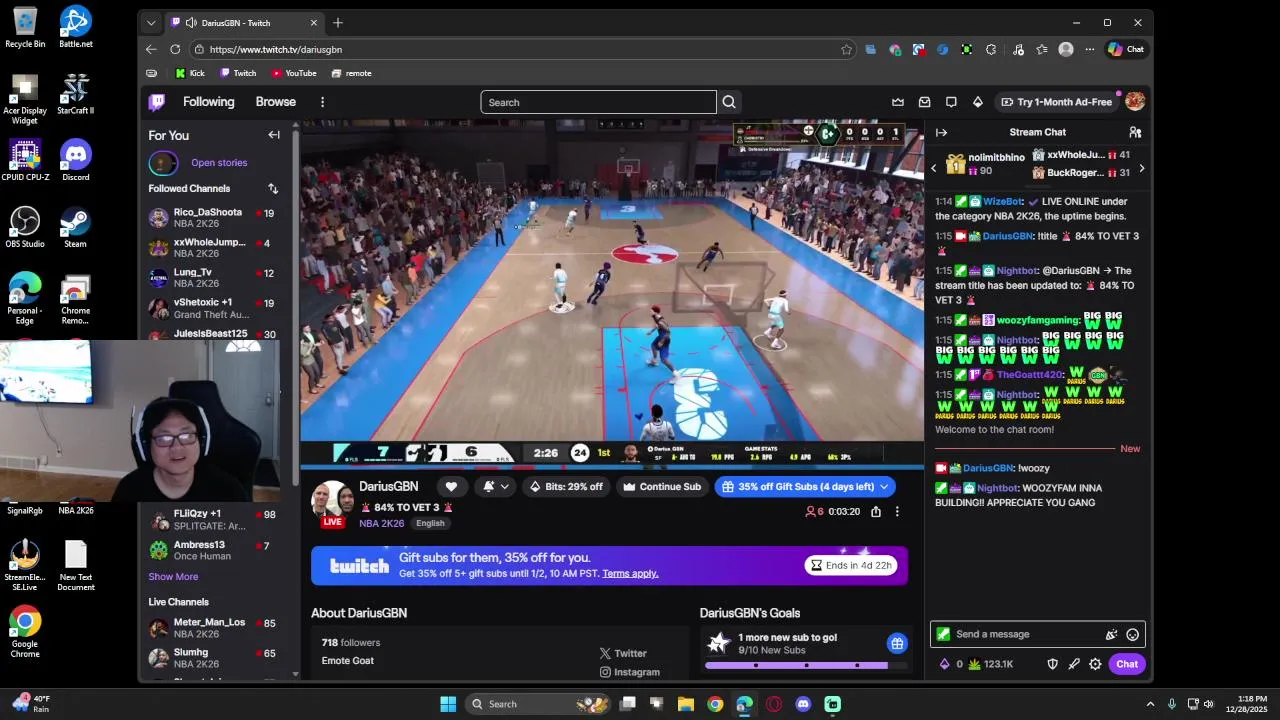Send with the purple Chat button
1280x720 pixels.
(x=1127, y=664)
